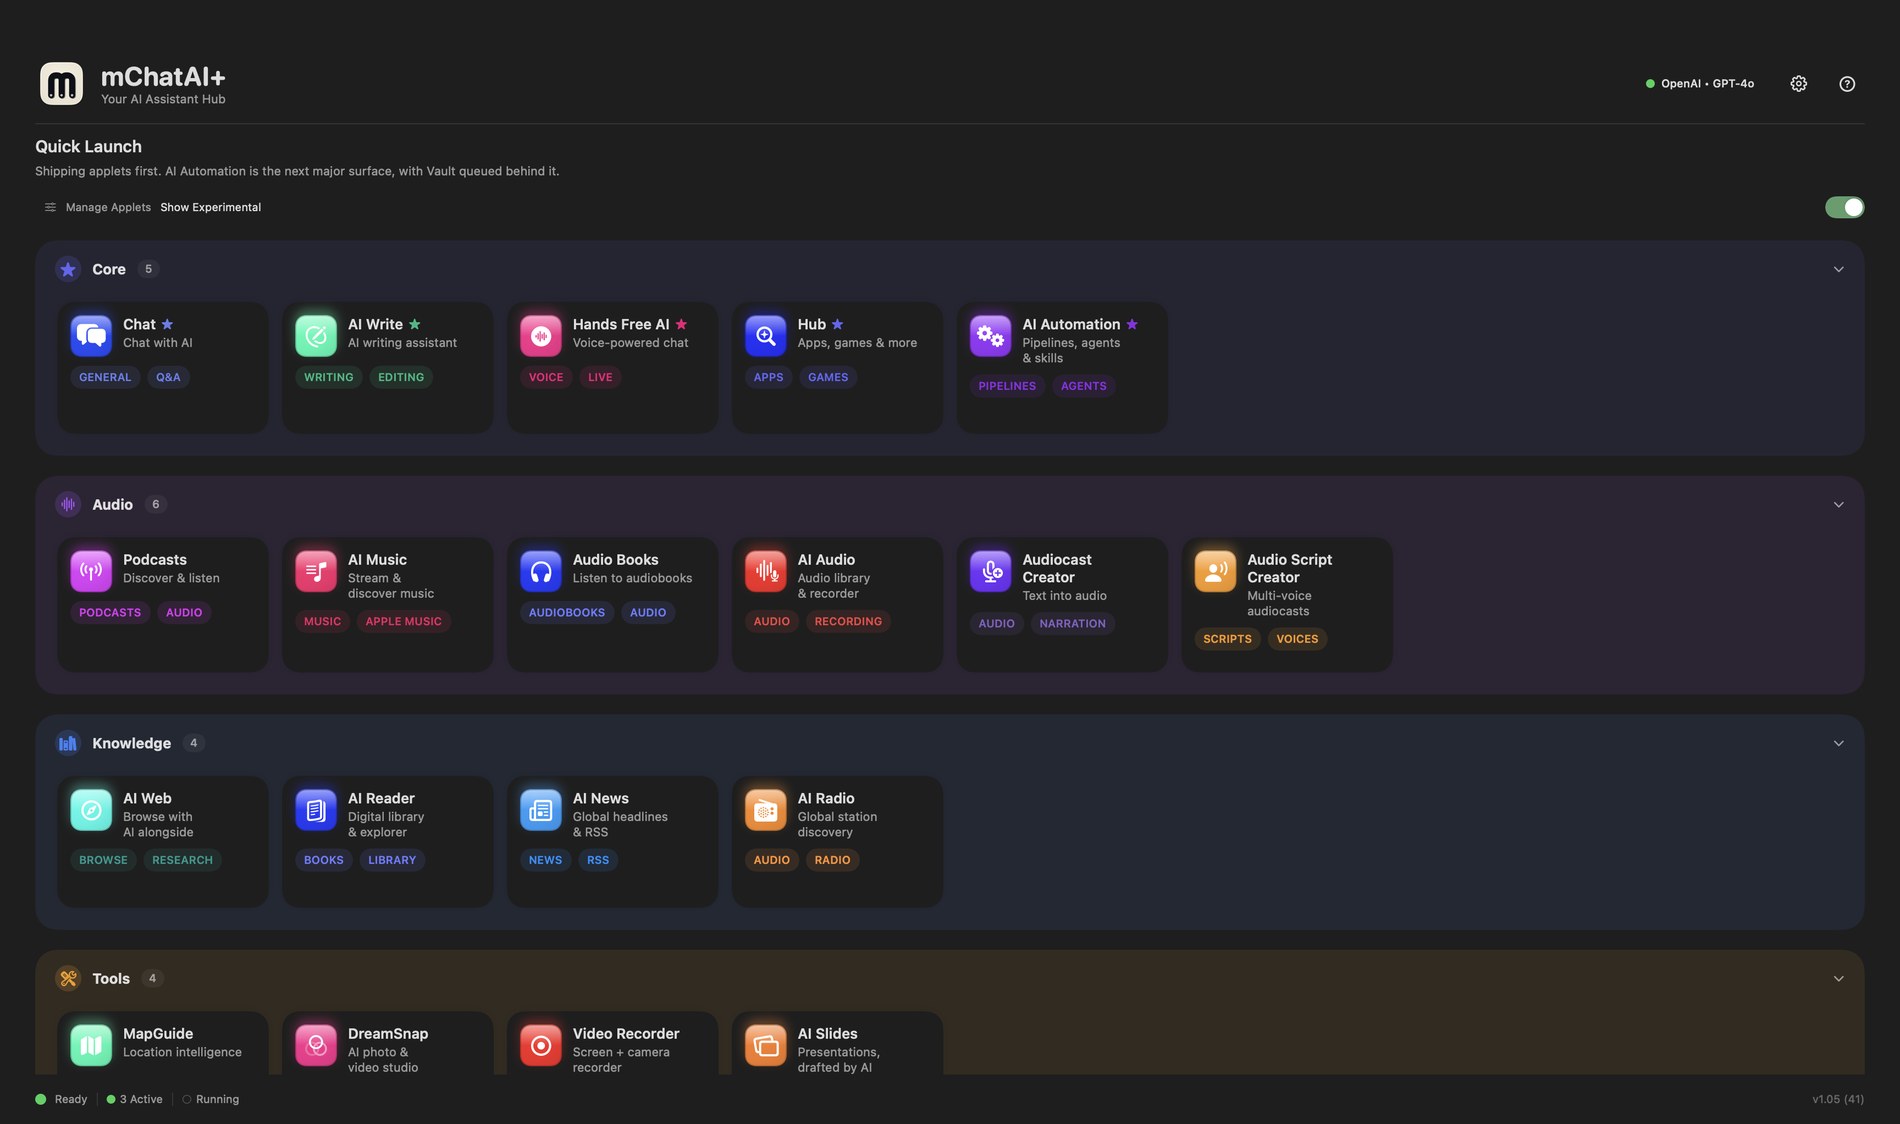Open help question mark icon
Image resolution: width=1900 pixels, height=1124 pixels.
coord(1847,84)
